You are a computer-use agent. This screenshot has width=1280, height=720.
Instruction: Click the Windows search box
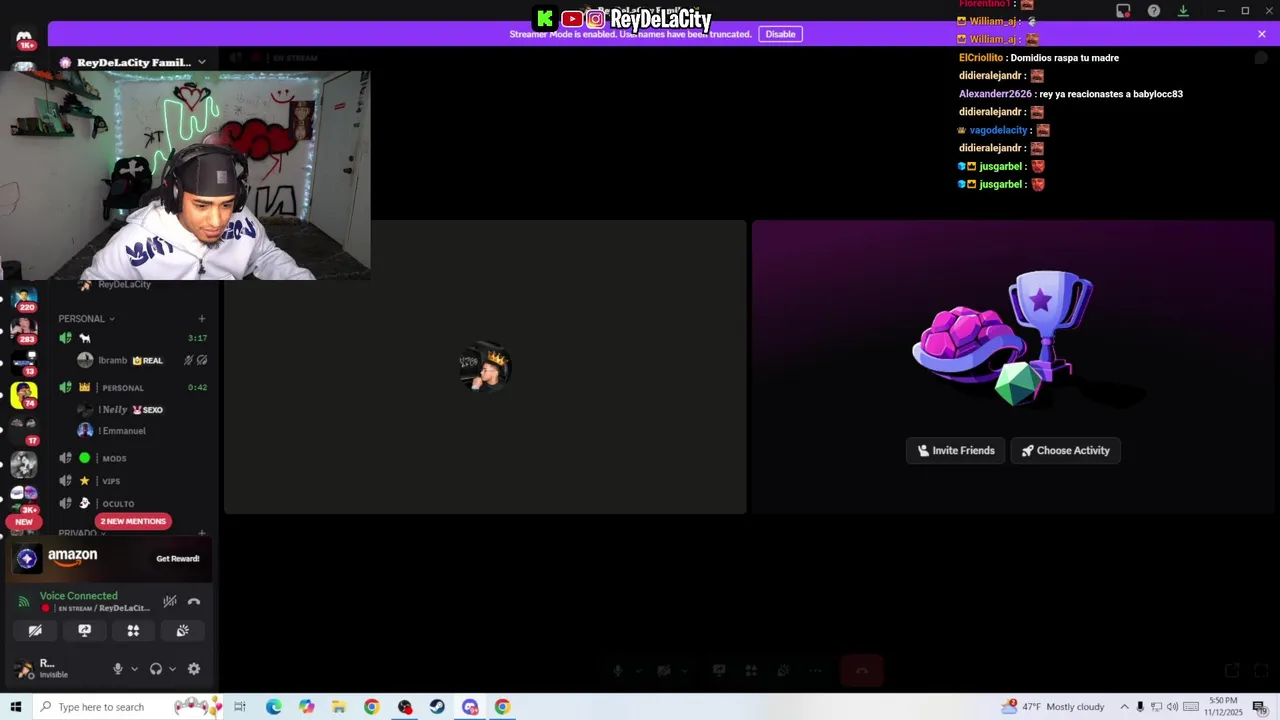127,707
